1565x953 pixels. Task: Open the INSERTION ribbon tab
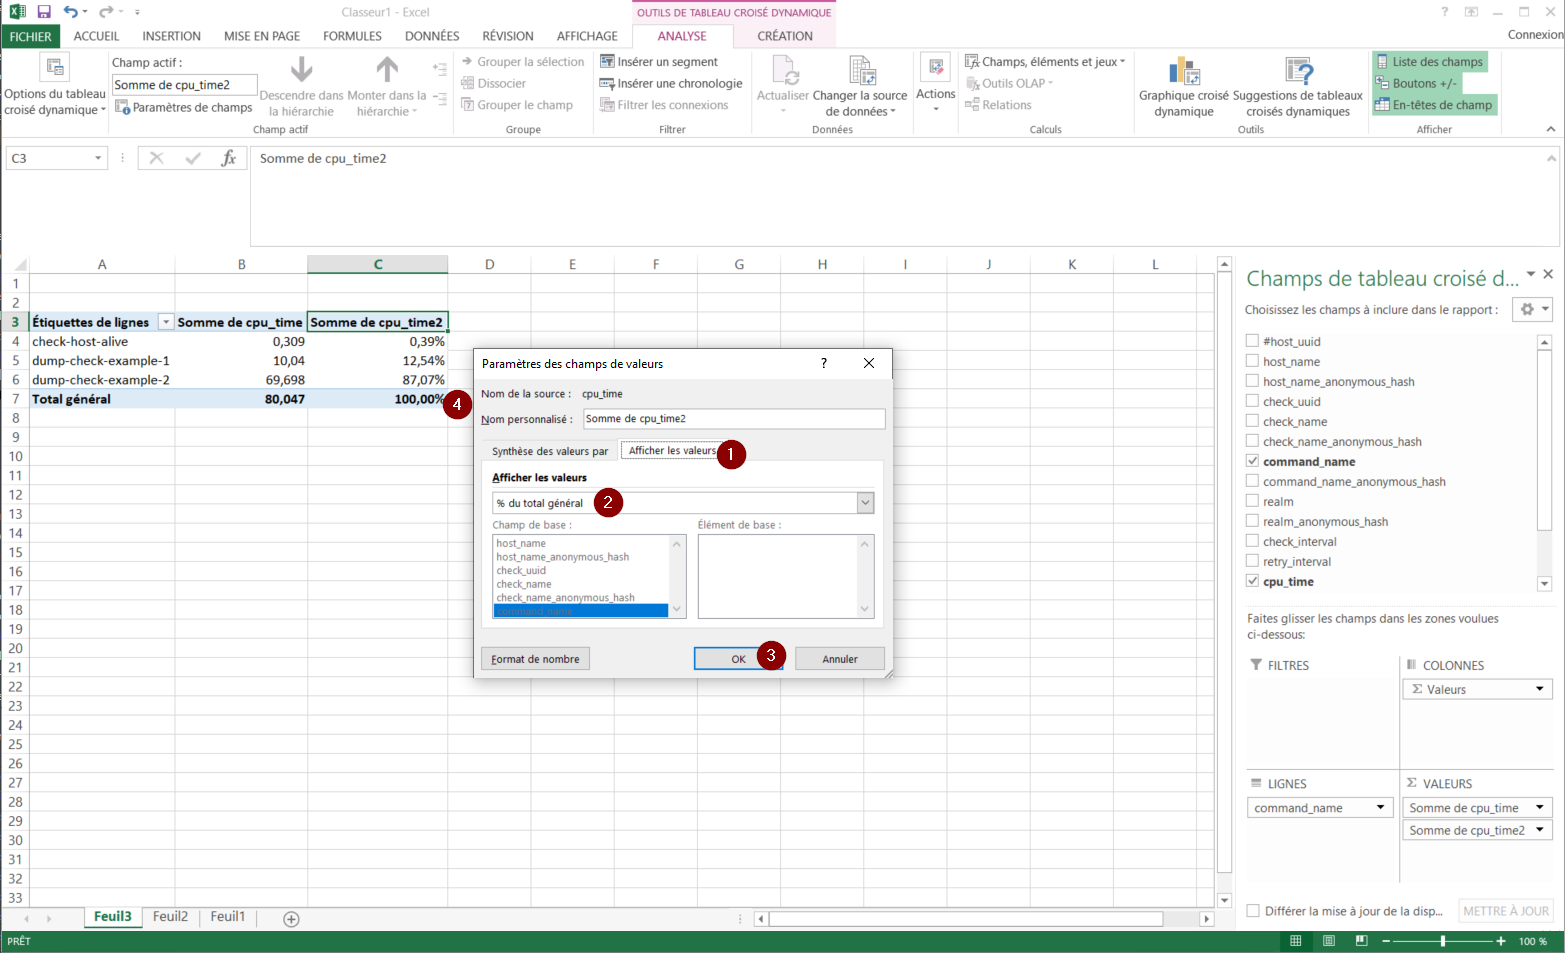tap(171, 36)
